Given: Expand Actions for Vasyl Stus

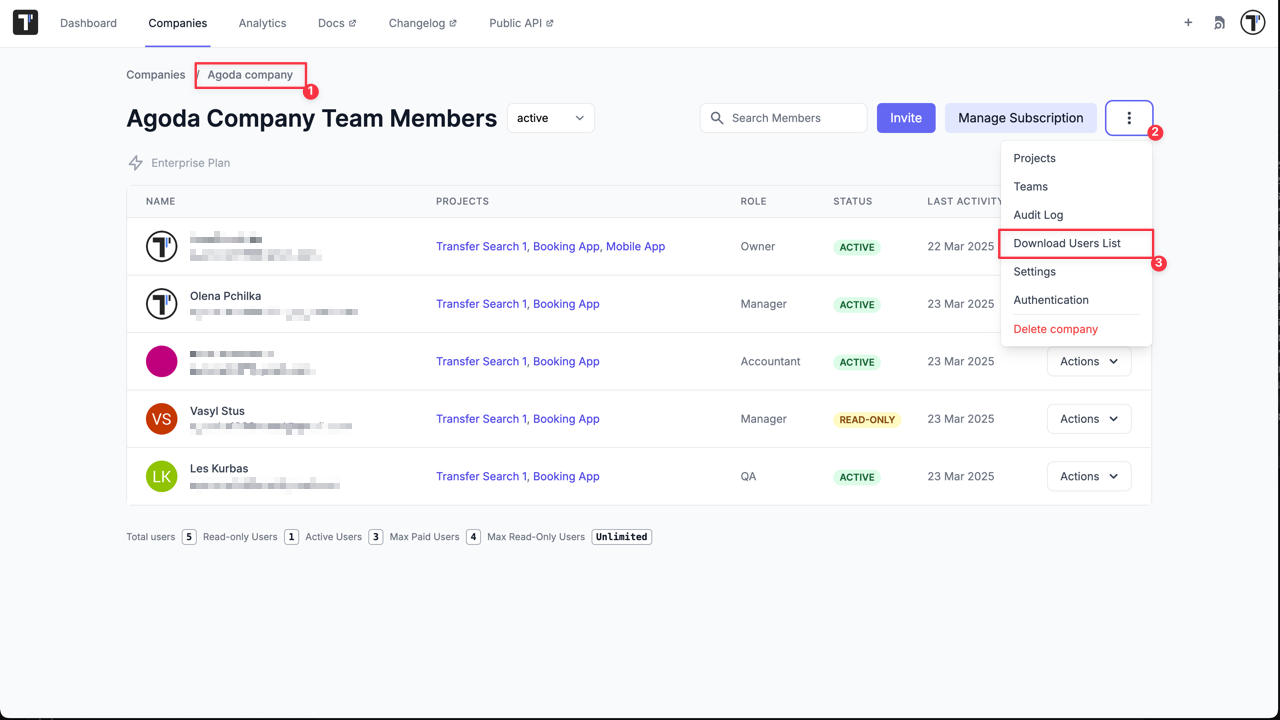Looking at the screenshot, I should coord(1088,418).
